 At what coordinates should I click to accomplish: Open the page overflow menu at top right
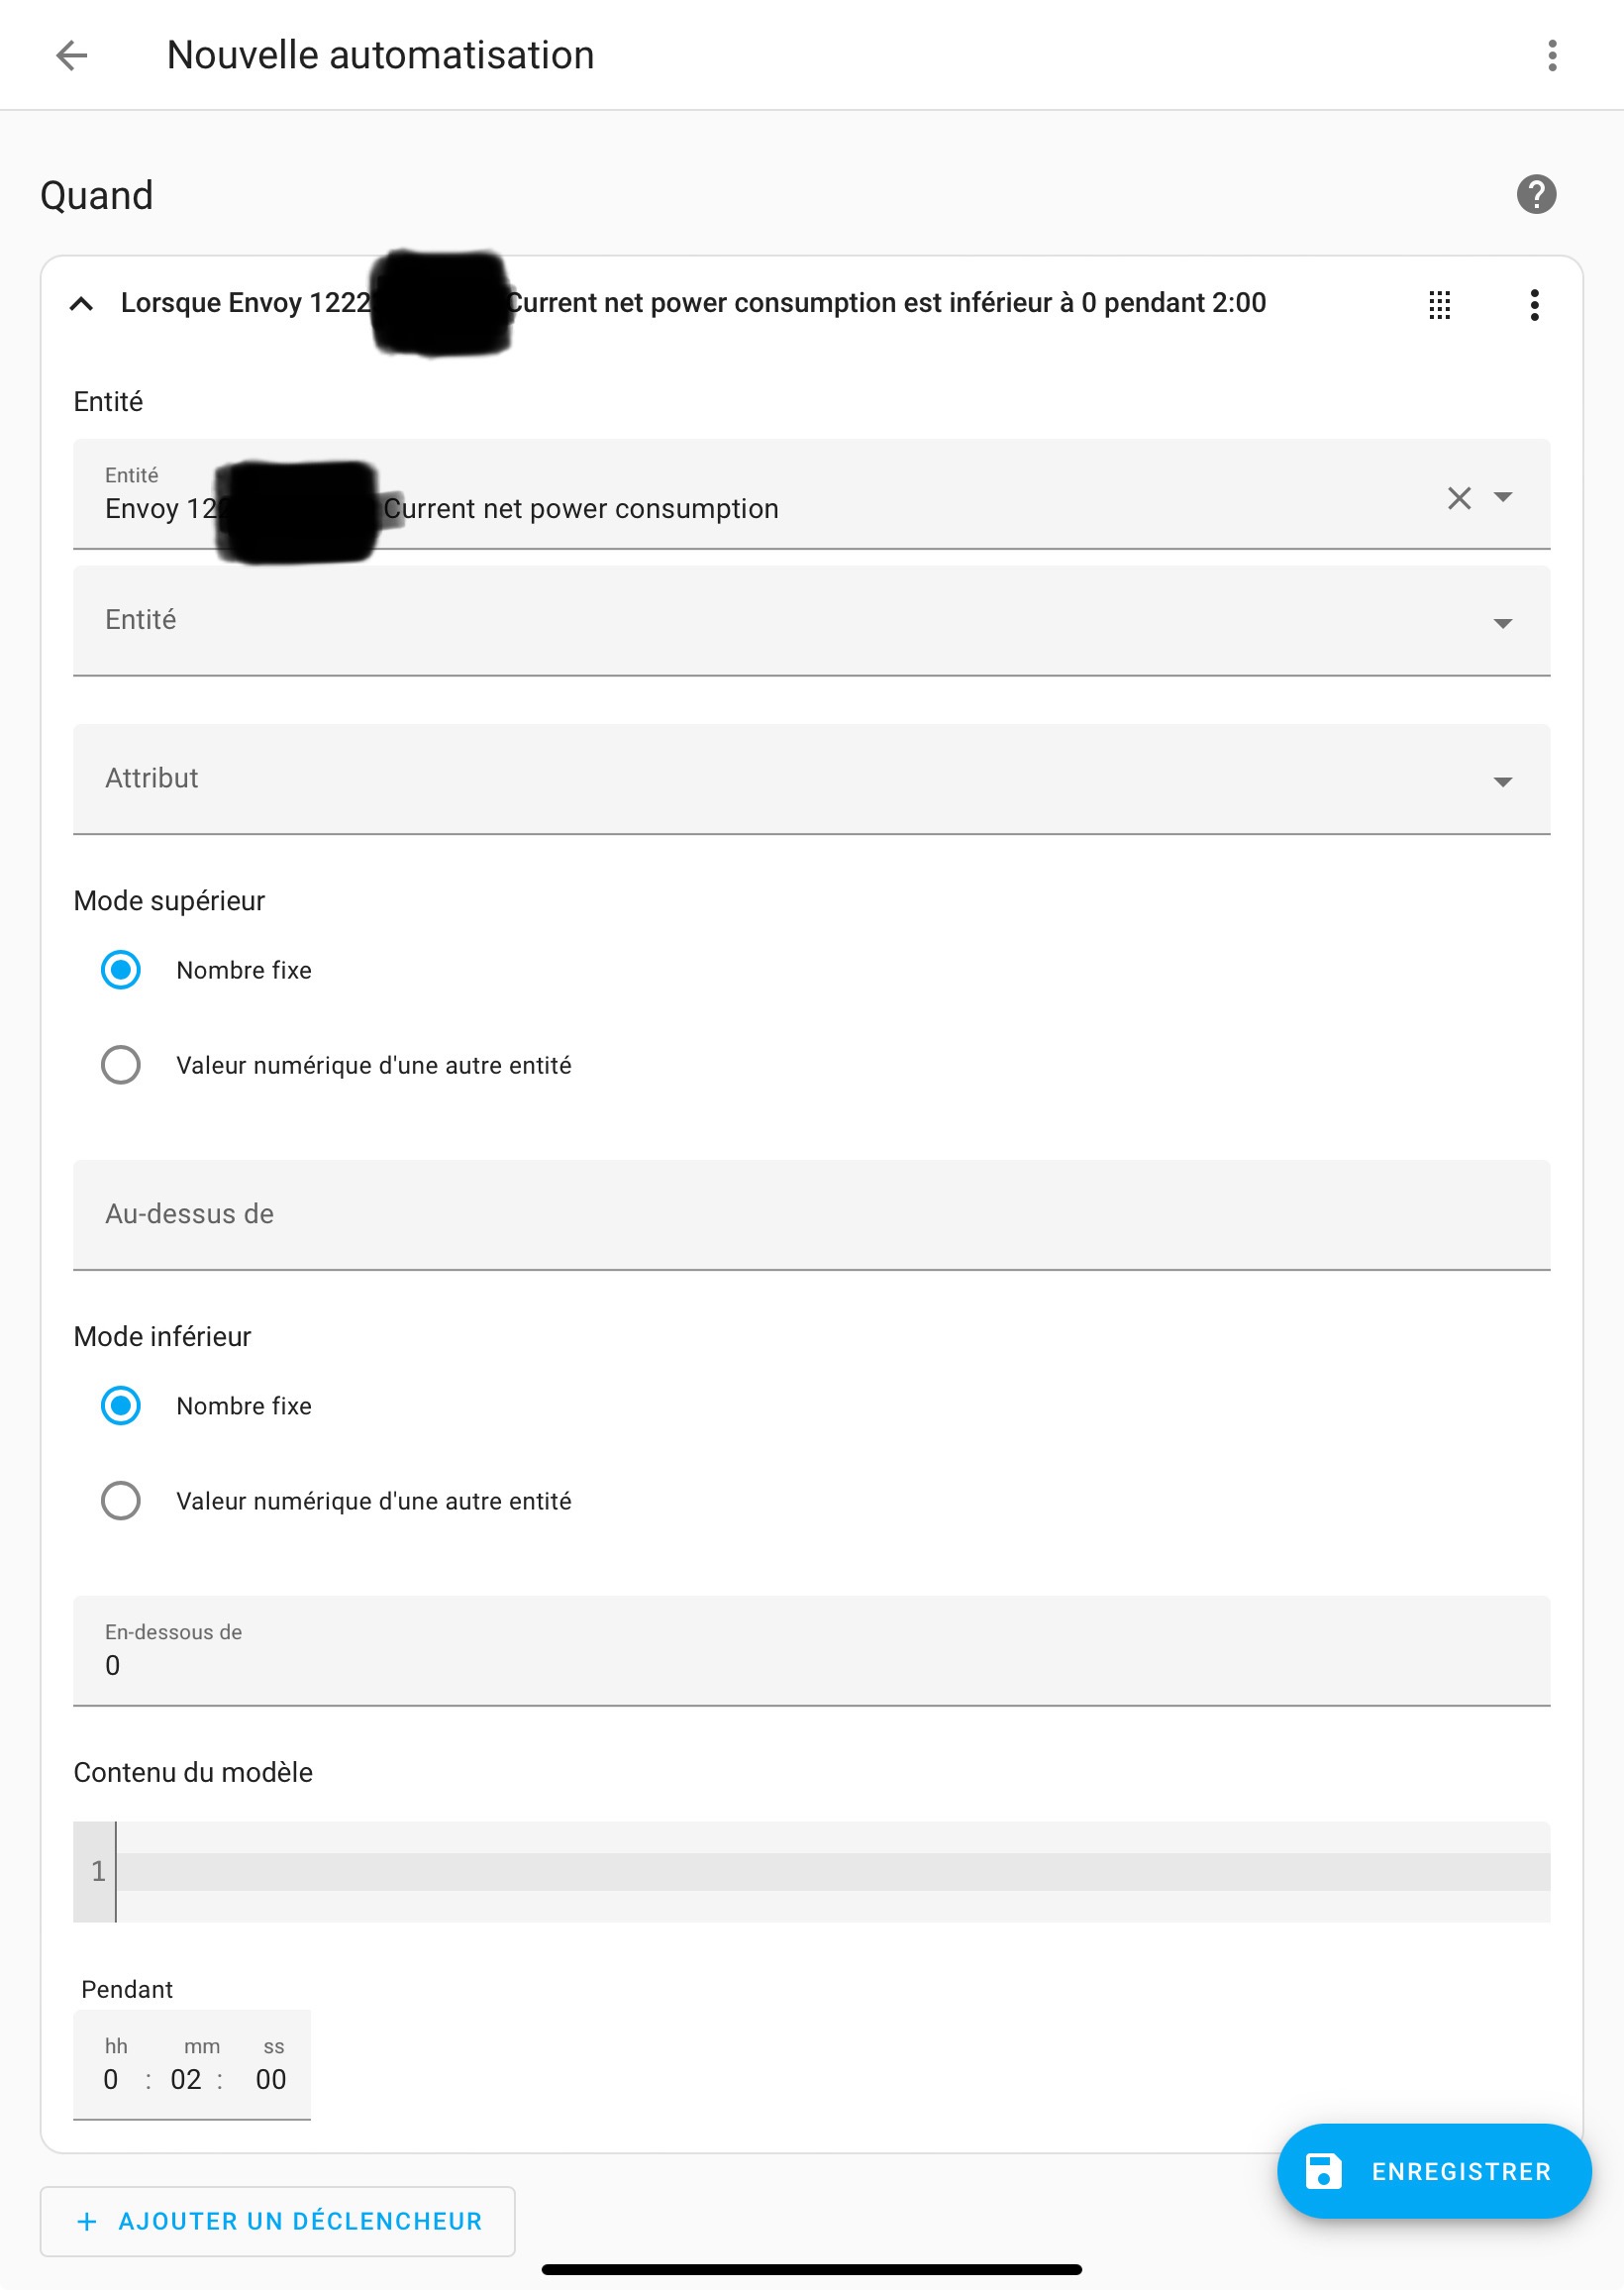[1552, 55]
